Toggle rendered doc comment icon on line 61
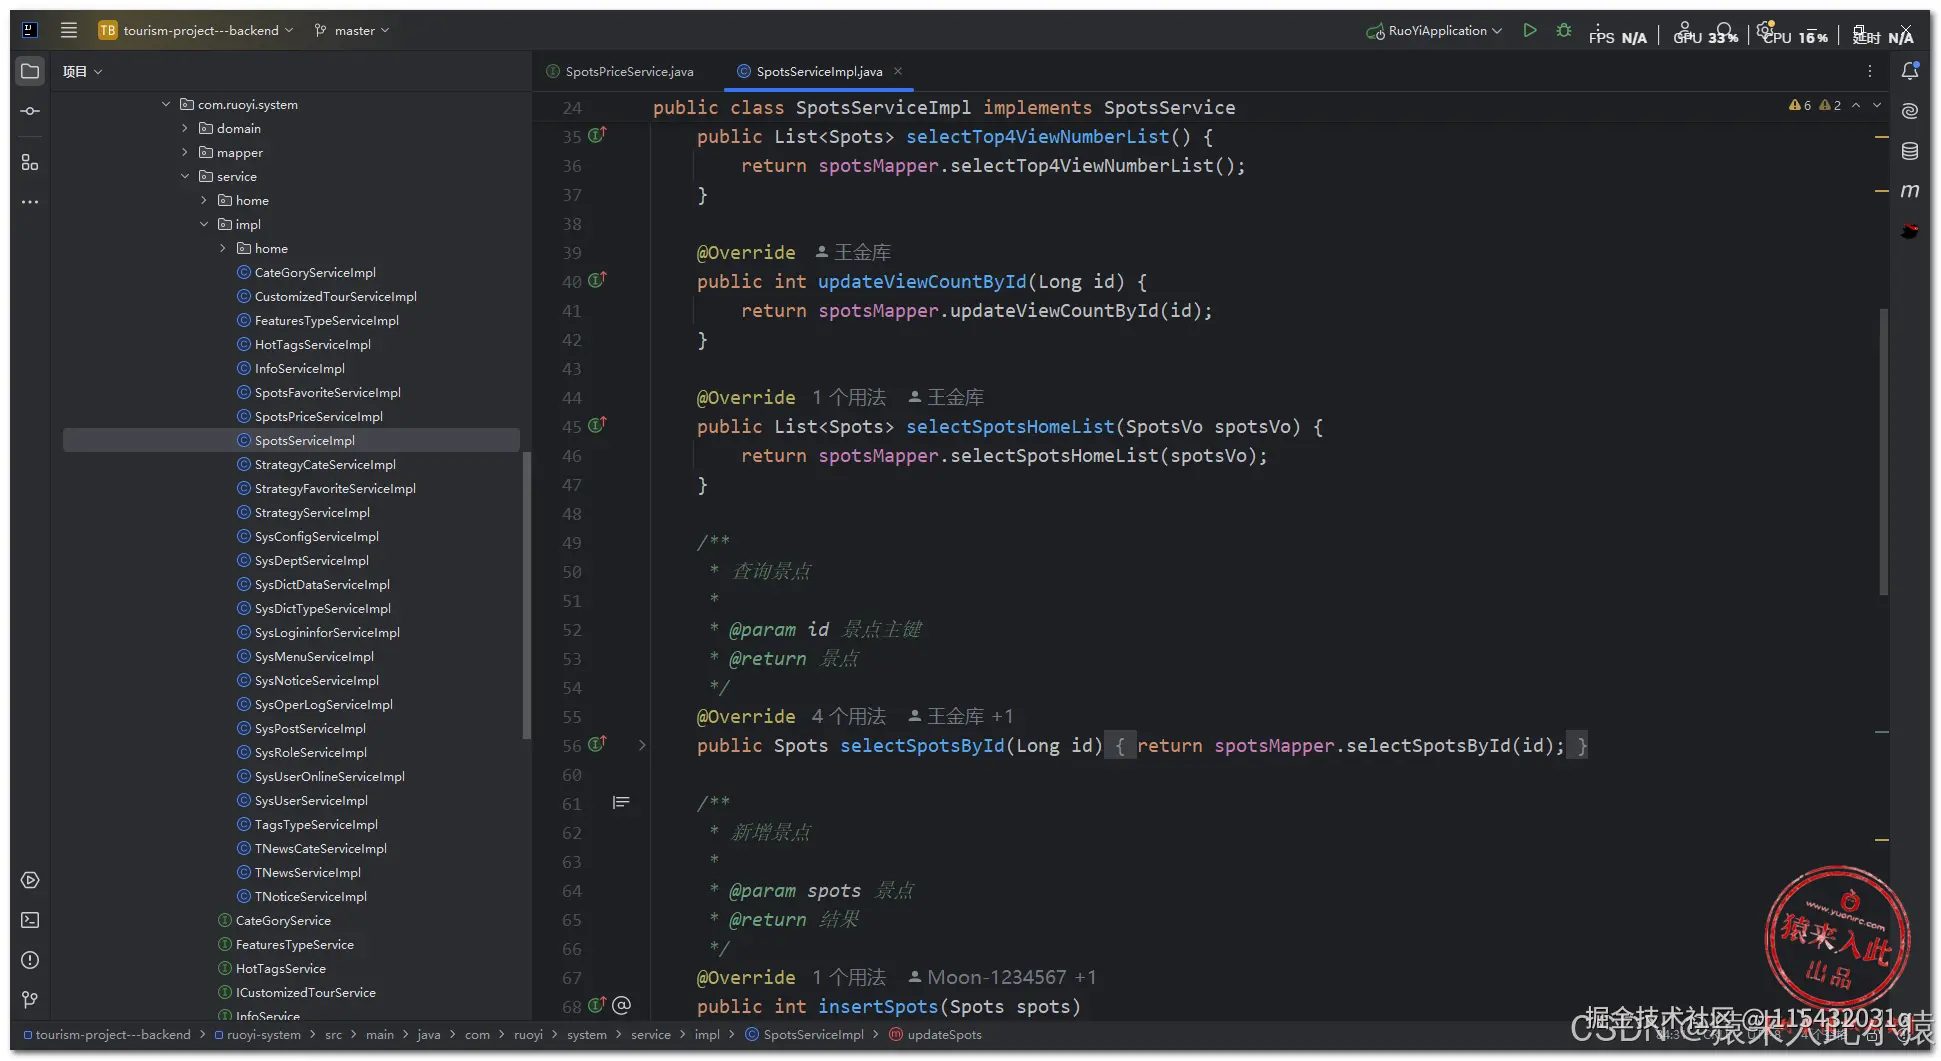 pyautogui.click(x=621, y=802)
